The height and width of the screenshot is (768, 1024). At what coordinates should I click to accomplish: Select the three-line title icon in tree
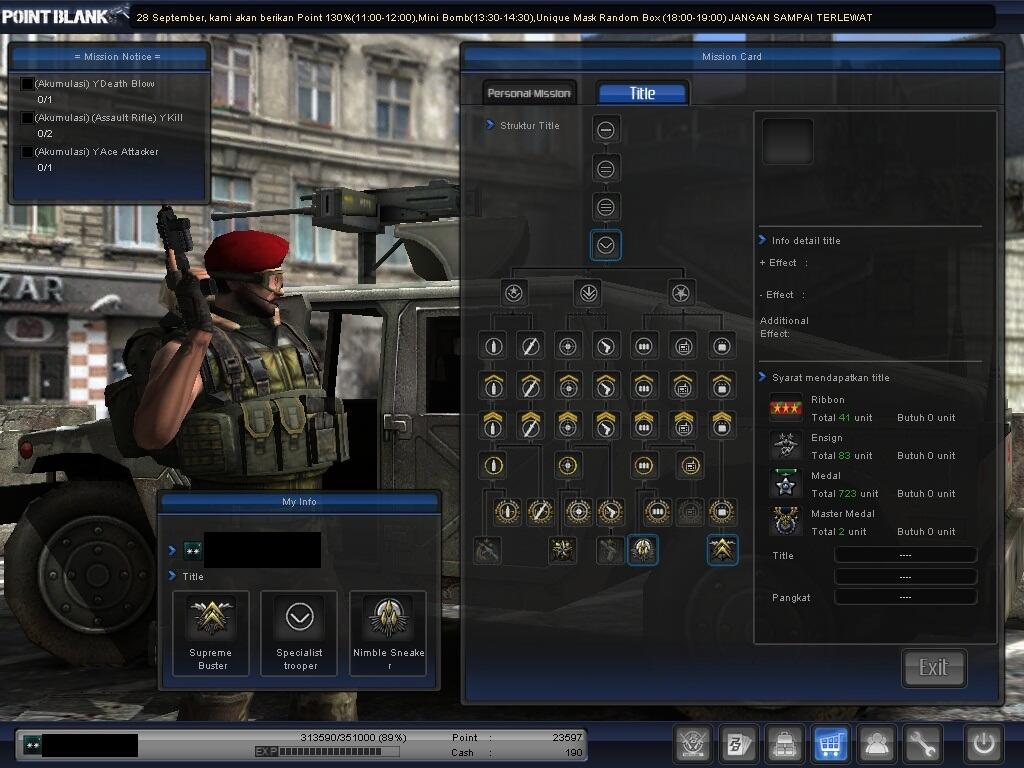coord(605,208)
